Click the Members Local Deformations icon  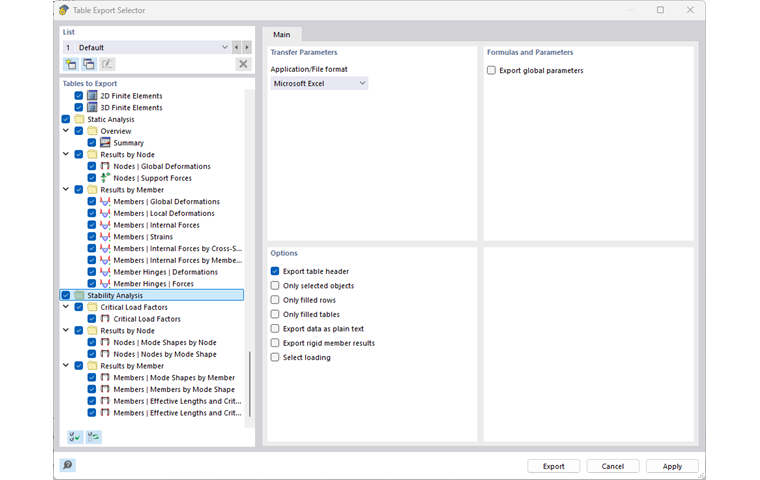(105, 213)
